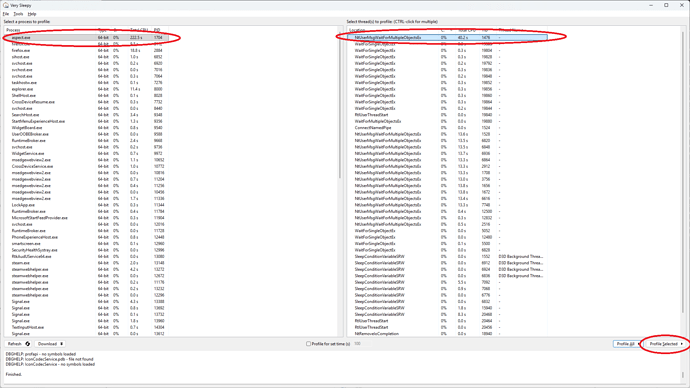
Task: Select the taskhostw.exe process row
Action: (x=87, y=83)
